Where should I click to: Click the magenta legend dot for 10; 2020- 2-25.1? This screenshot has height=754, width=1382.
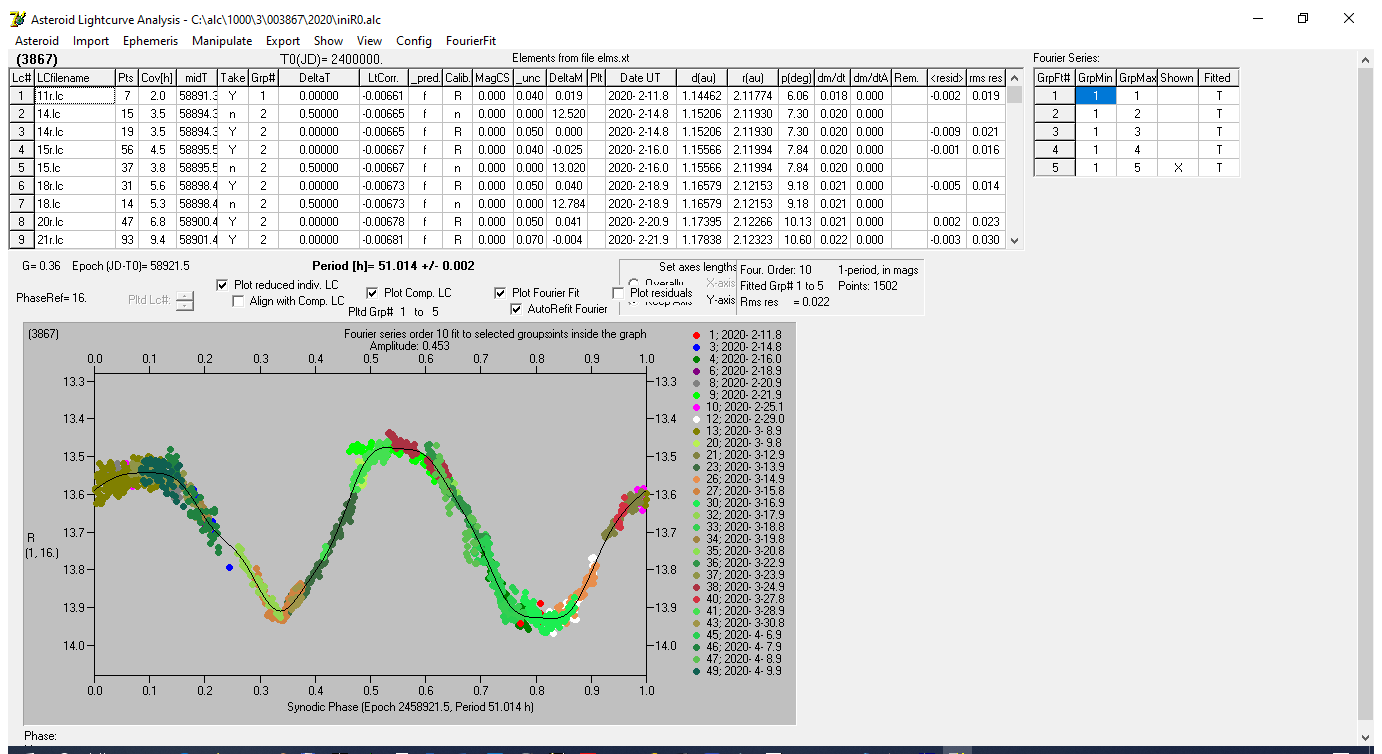tap(696, 407)
